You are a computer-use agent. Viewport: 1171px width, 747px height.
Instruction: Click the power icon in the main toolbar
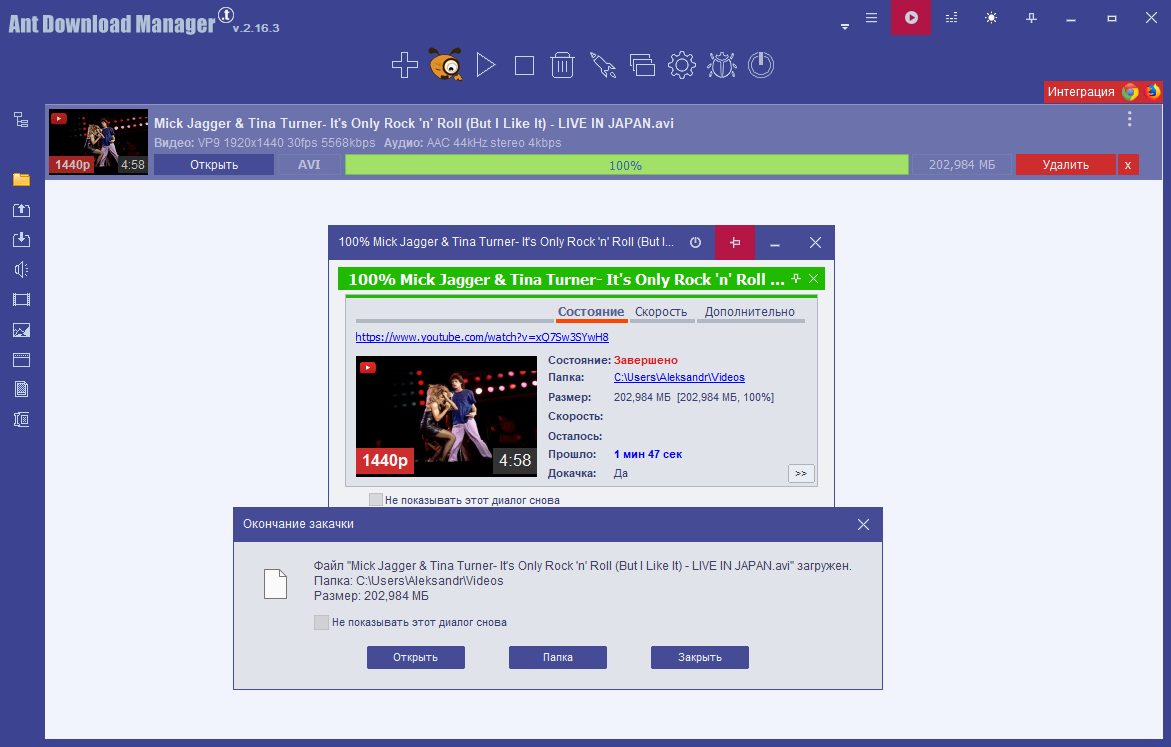click(761, 66)
